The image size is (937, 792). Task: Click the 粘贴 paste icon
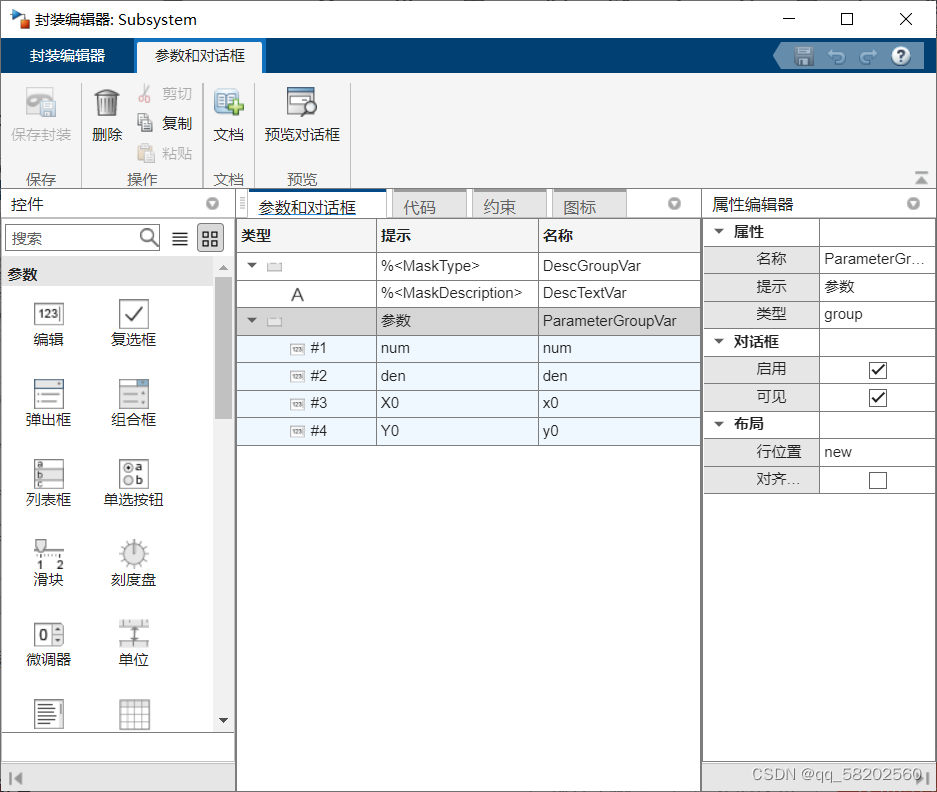(x=145, y=153)
